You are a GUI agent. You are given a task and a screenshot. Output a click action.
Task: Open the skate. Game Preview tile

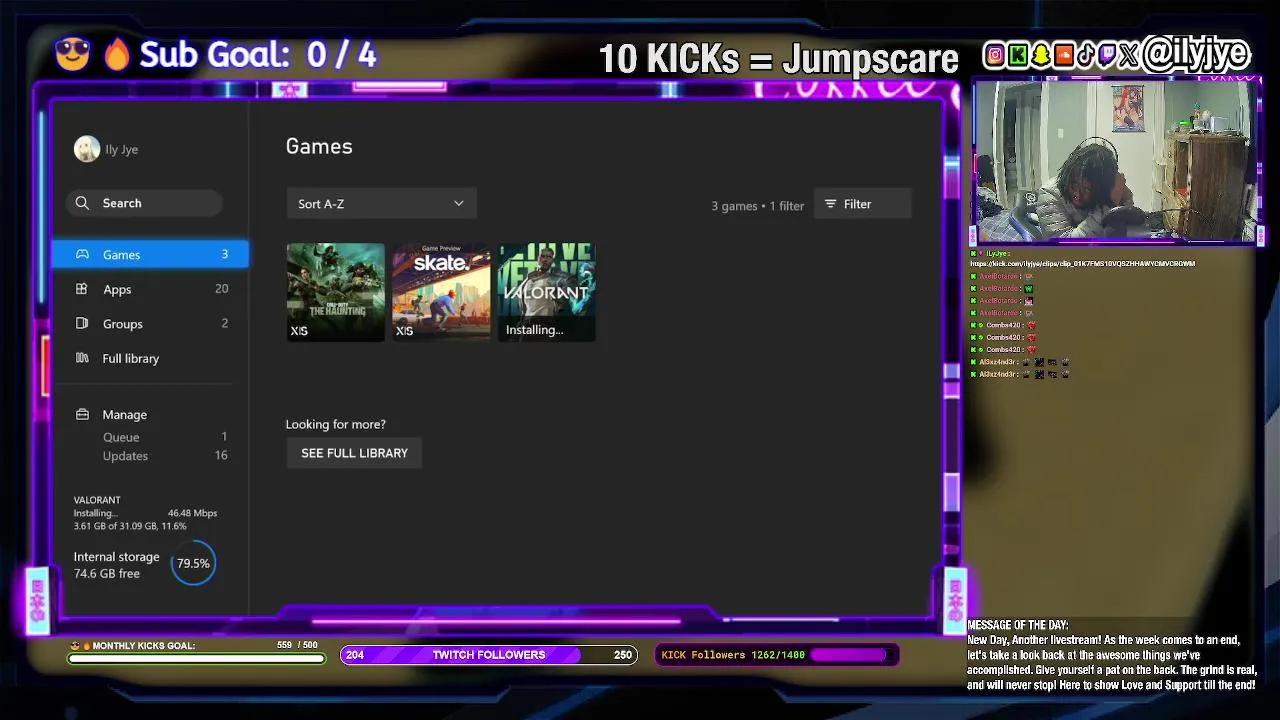click(x=441, y=292)
